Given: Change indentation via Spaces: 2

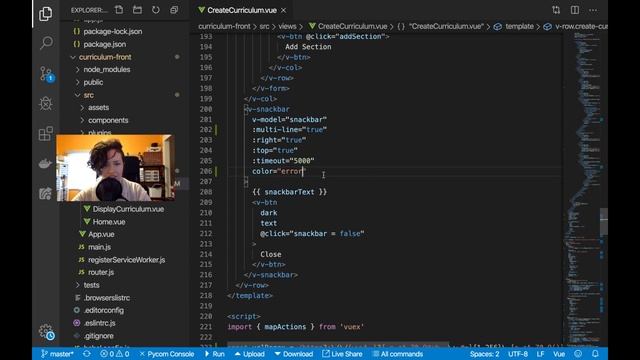Looking at the screenshot, I should (x=484, y=354).
